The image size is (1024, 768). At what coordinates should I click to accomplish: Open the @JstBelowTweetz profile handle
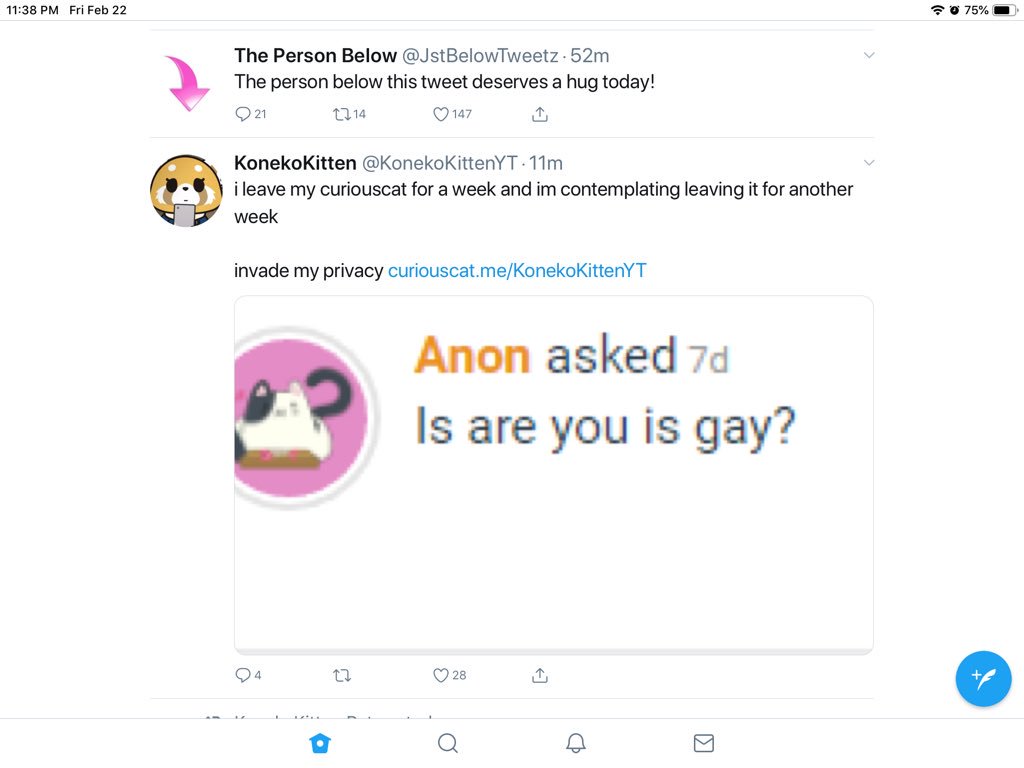(x=480, y=56)
